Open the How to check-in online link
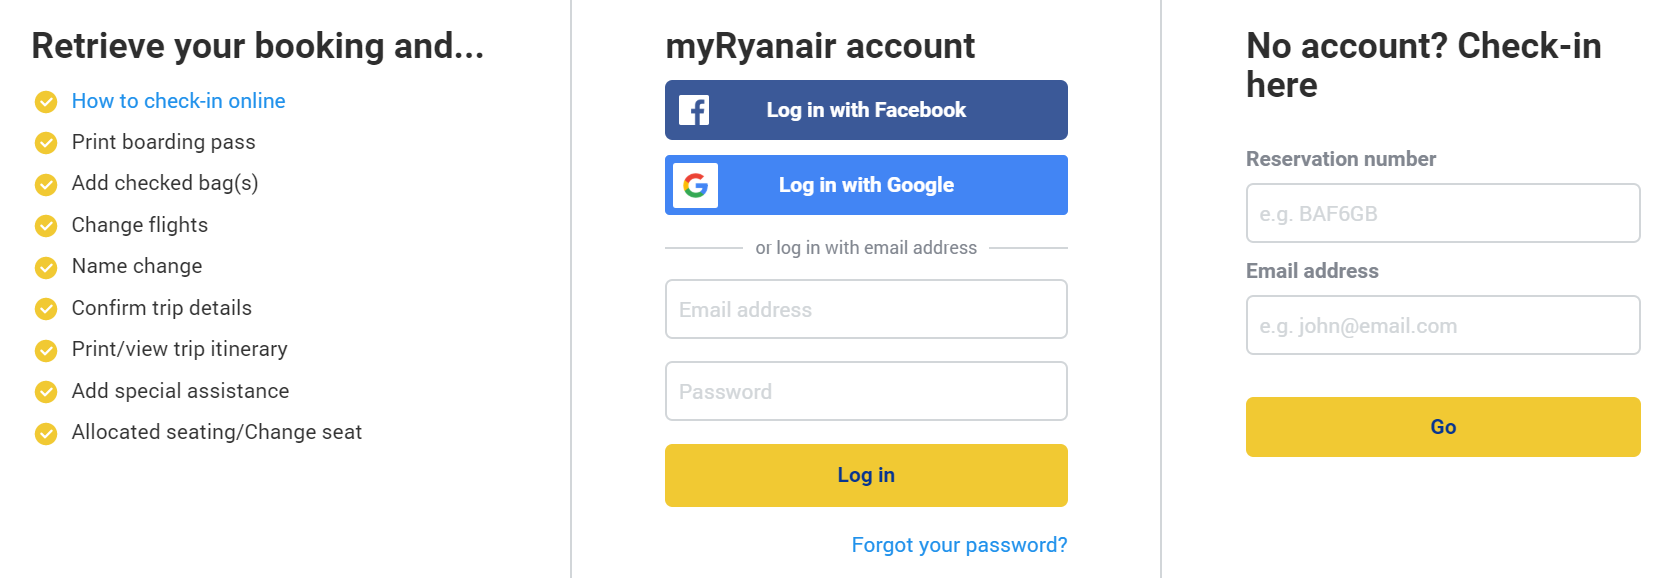 (178, 101)
